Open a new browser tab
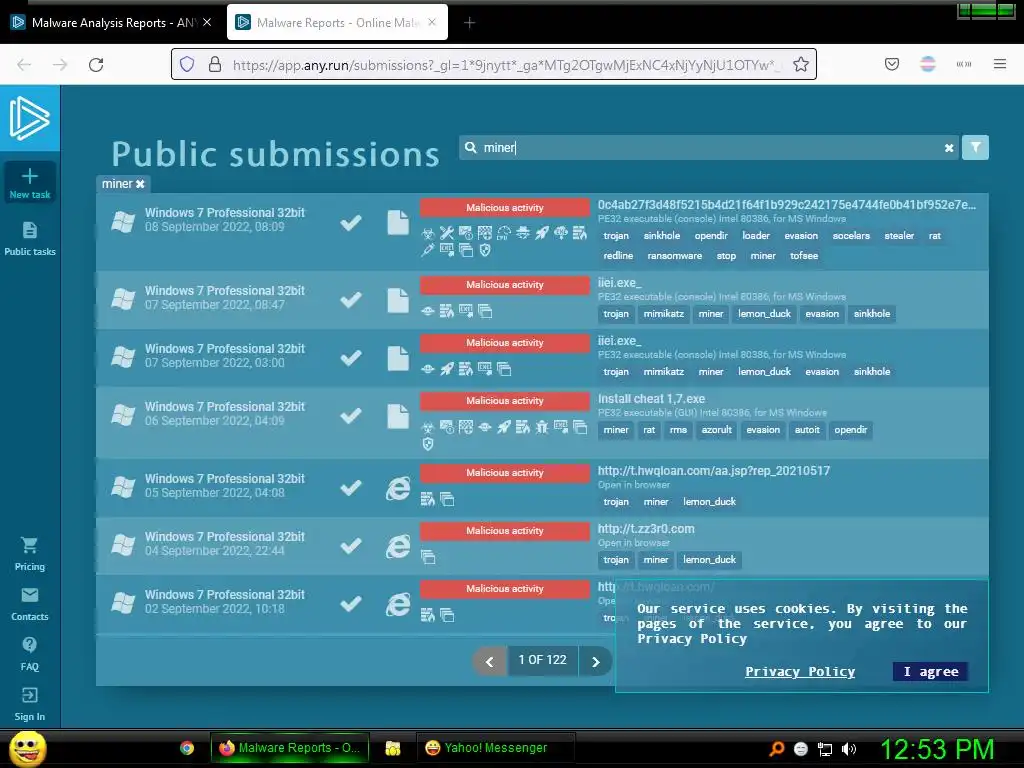The image size is (1024, 768). point(469,23)
